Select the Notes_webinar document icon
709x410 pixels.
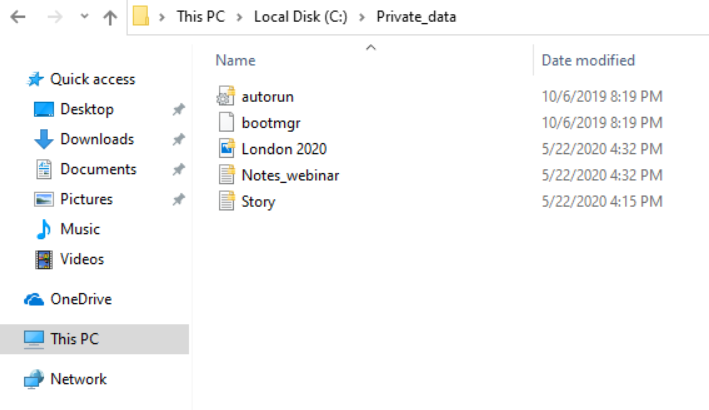point(225,175)
